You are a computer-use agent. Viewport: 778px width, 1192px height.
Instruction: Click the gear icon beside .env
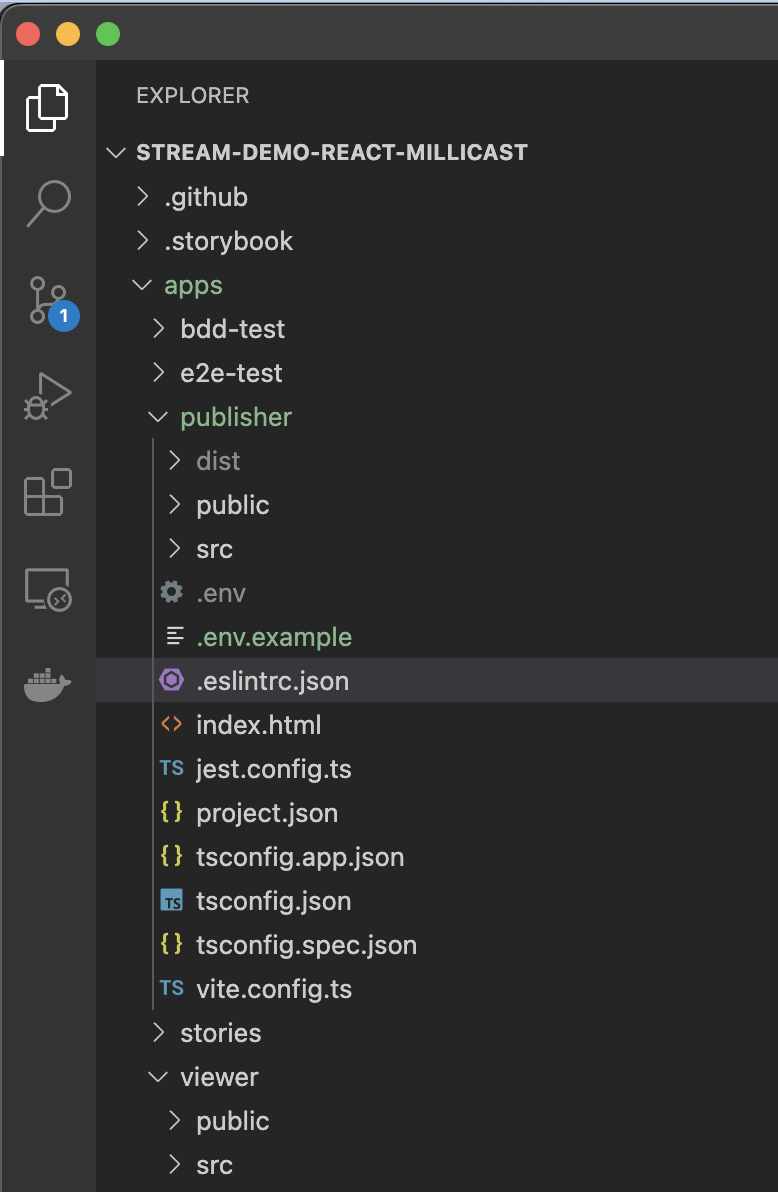tap(172, 592)
